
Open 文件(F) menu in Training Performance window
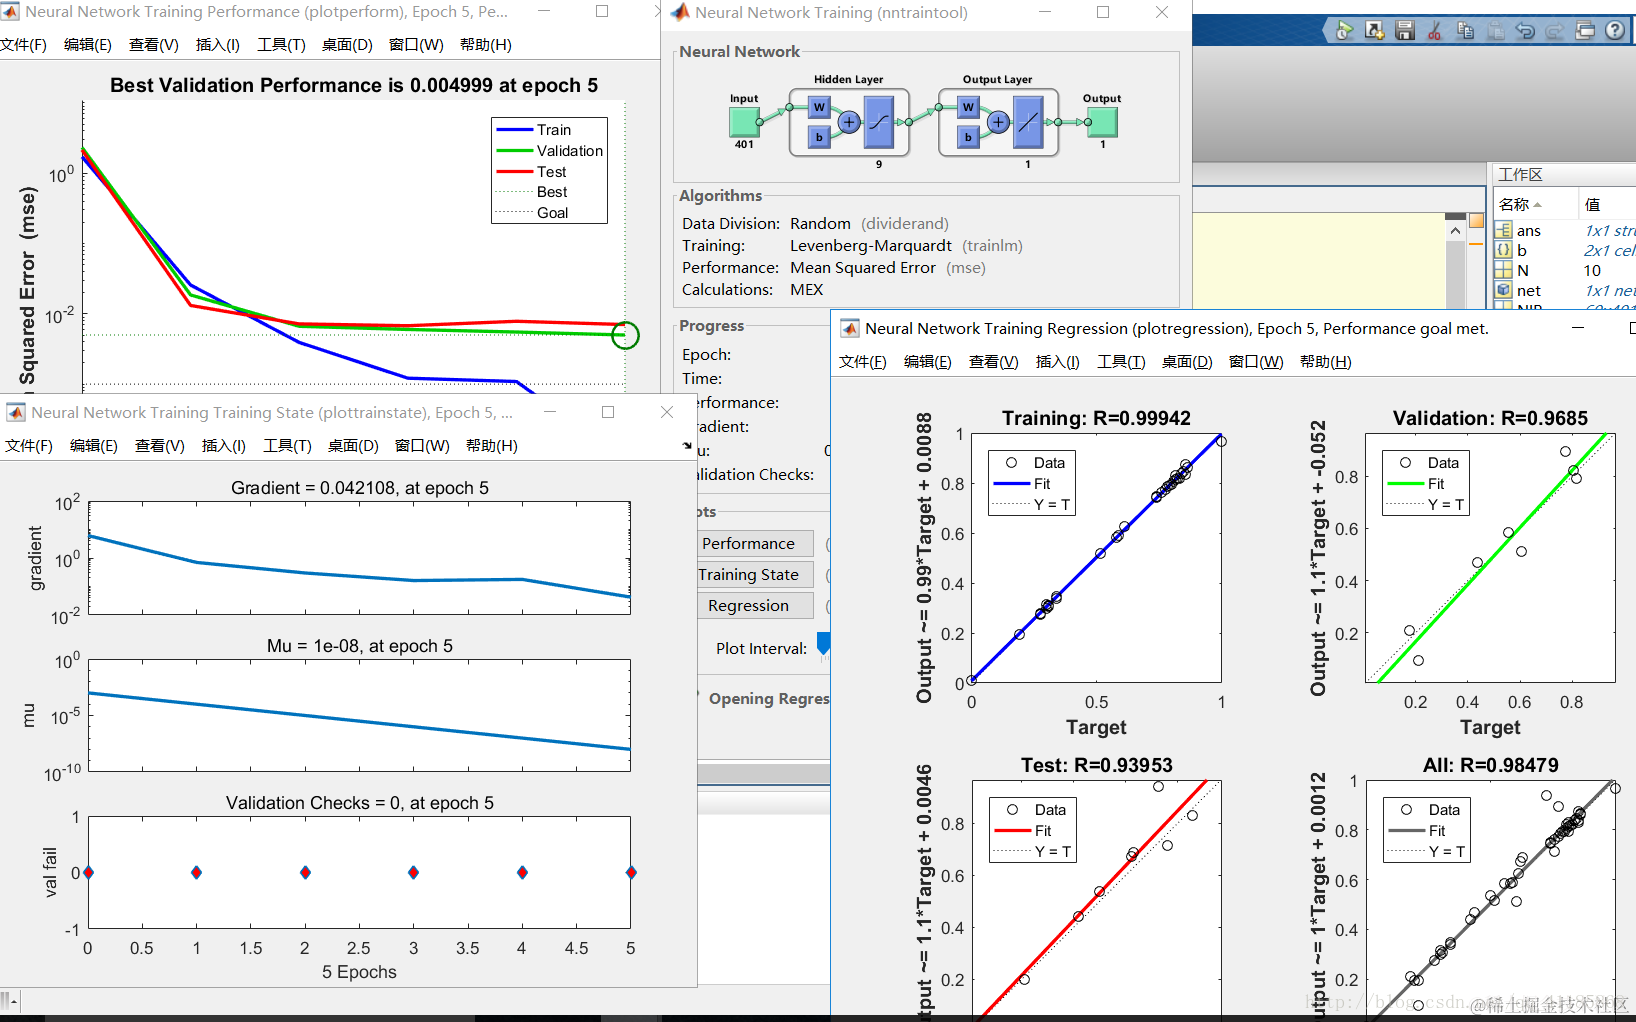click(24, 45)
